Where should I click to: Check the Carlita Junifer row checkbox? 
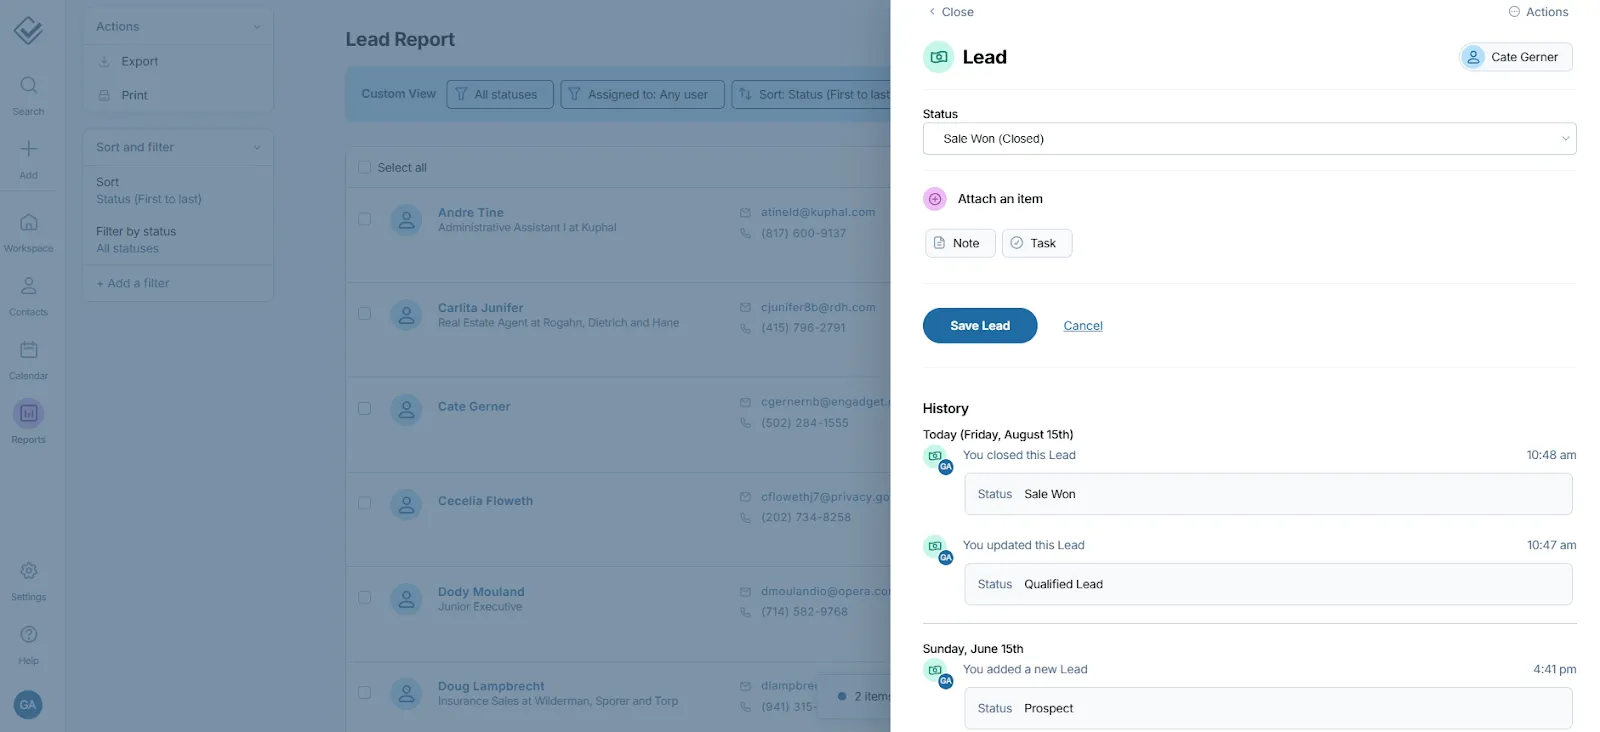(364, 314)
